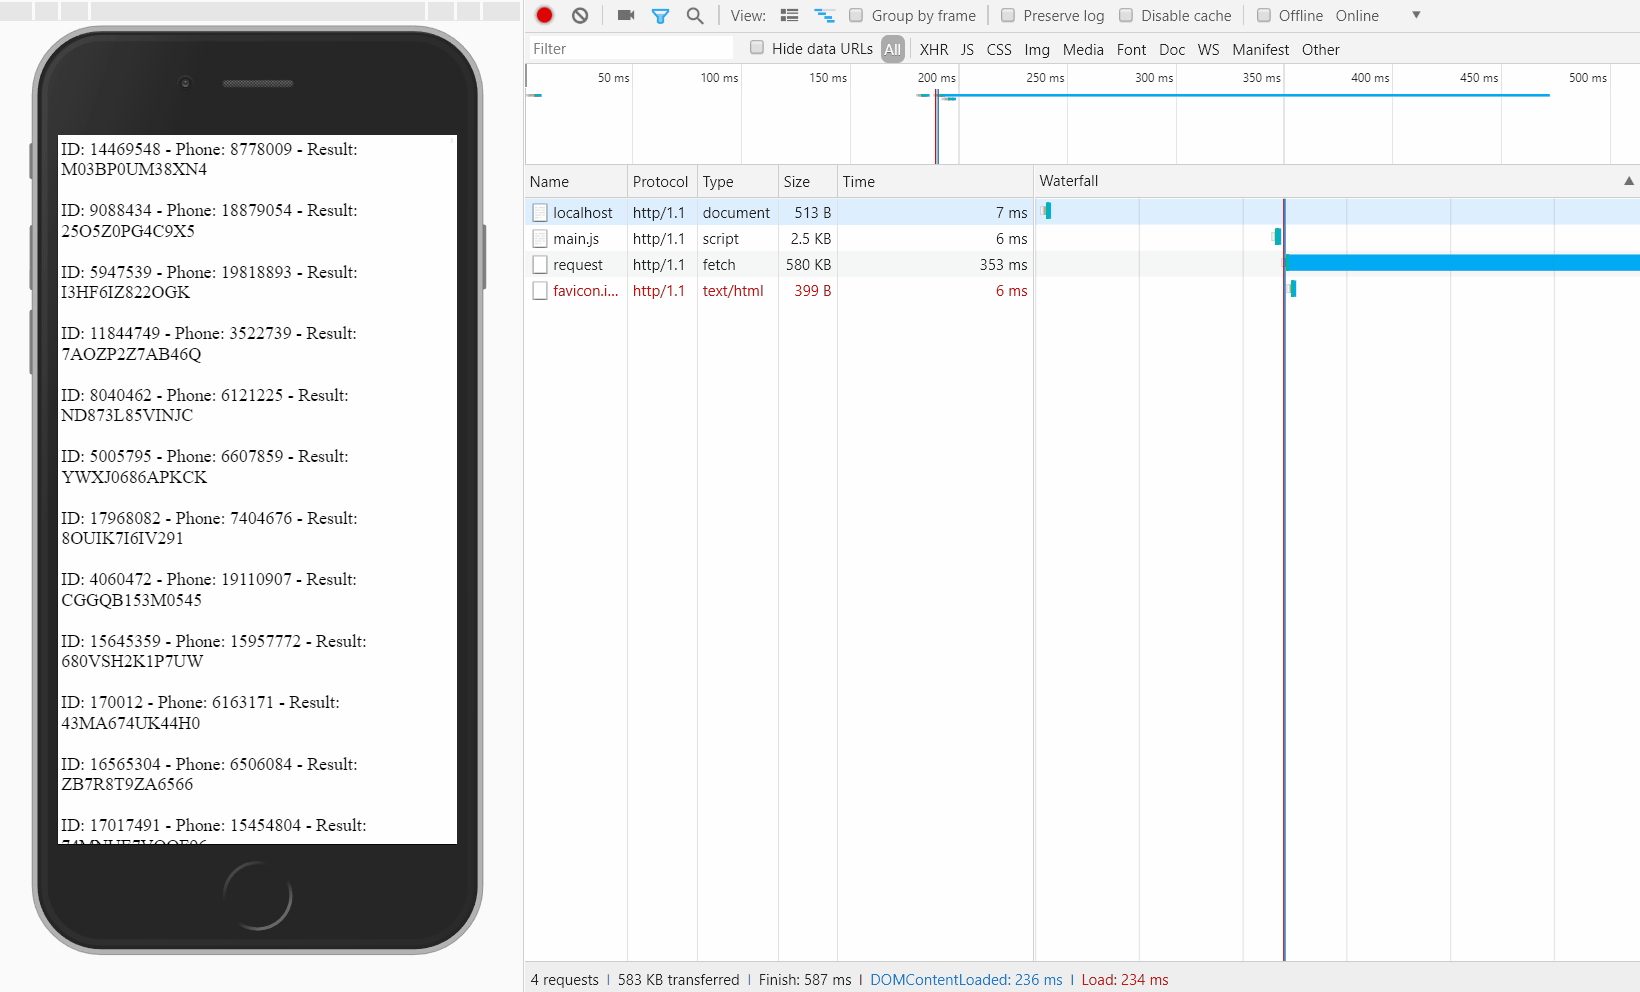Click the Size column header
The height and width of the screenshot is (992, 1640).
click(x=797, y=182)
